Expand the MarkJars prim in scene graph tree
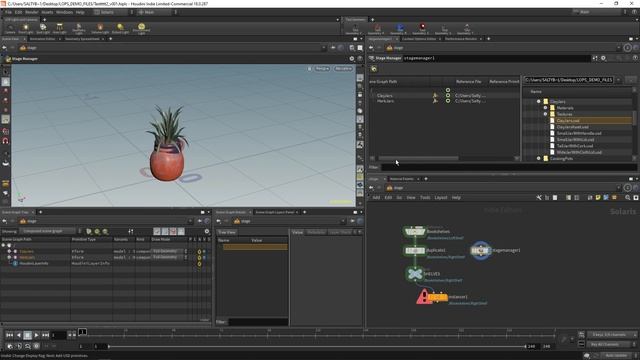 click(x=9, y=258)
